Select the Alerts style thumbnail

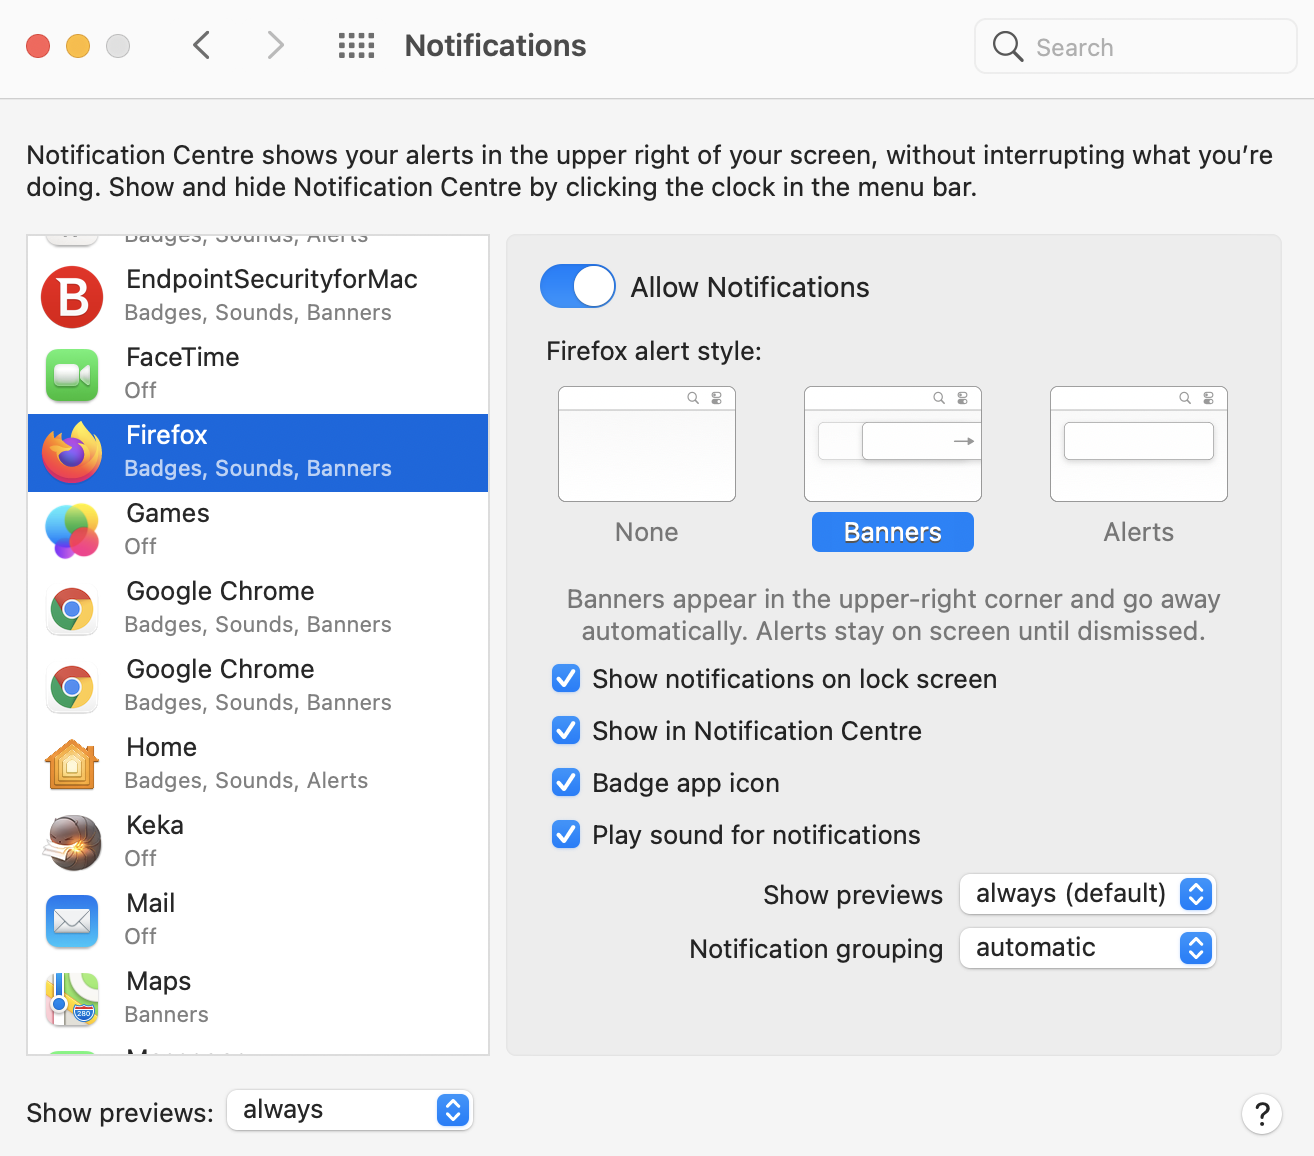point(1139,444)
